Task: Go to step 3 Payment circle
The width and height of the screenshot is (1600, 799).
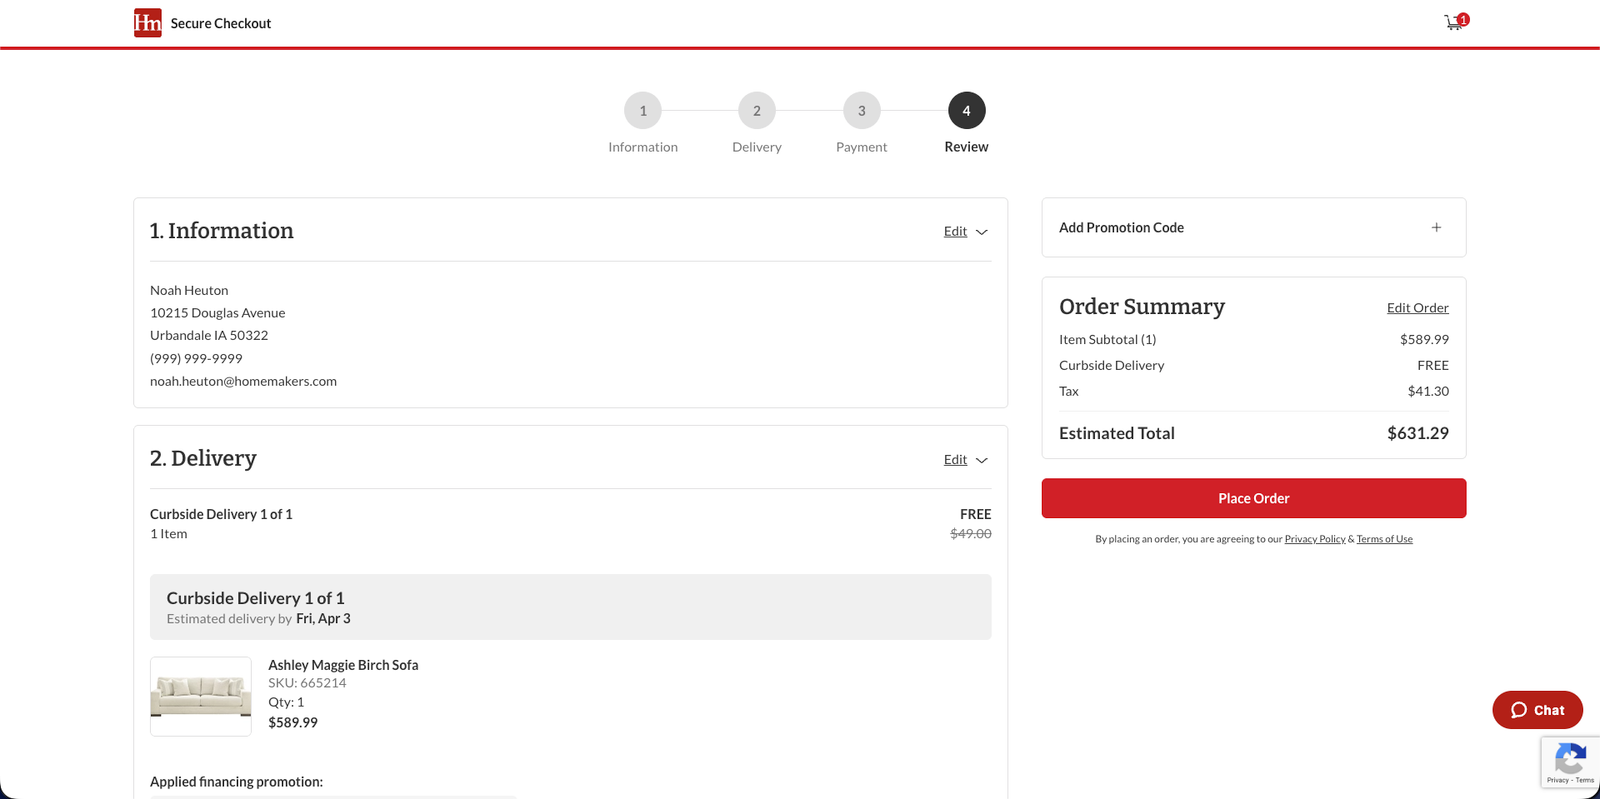Action: tap(861, 111)
